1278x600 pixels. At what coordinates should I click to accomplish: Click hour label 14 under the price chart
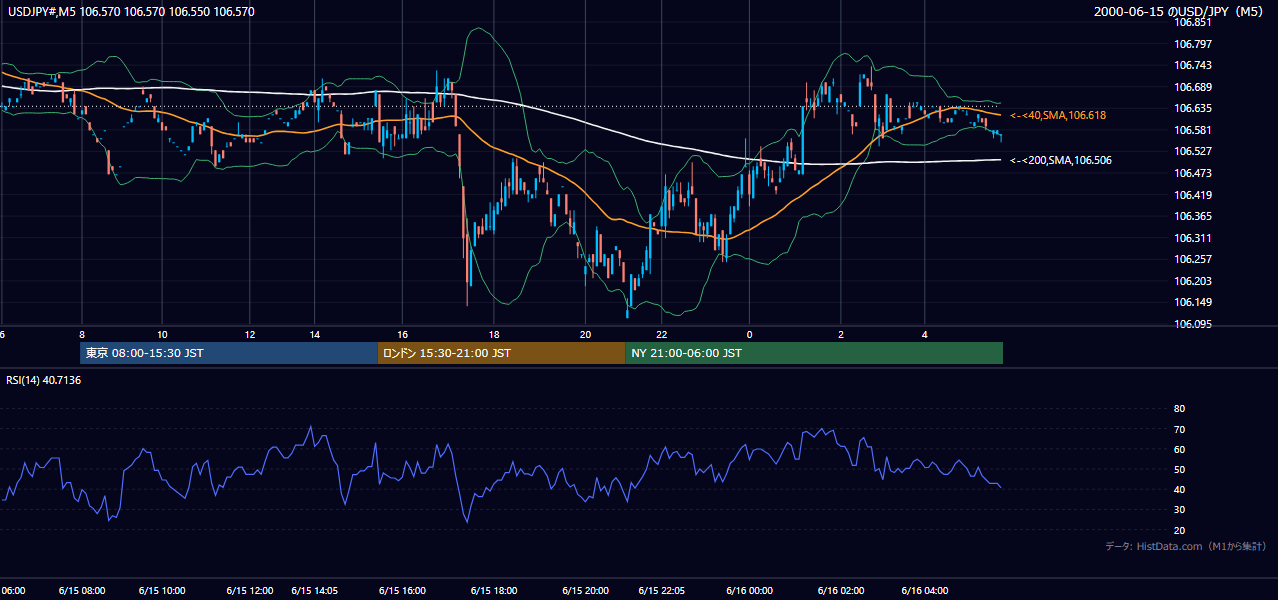point(314,334)
